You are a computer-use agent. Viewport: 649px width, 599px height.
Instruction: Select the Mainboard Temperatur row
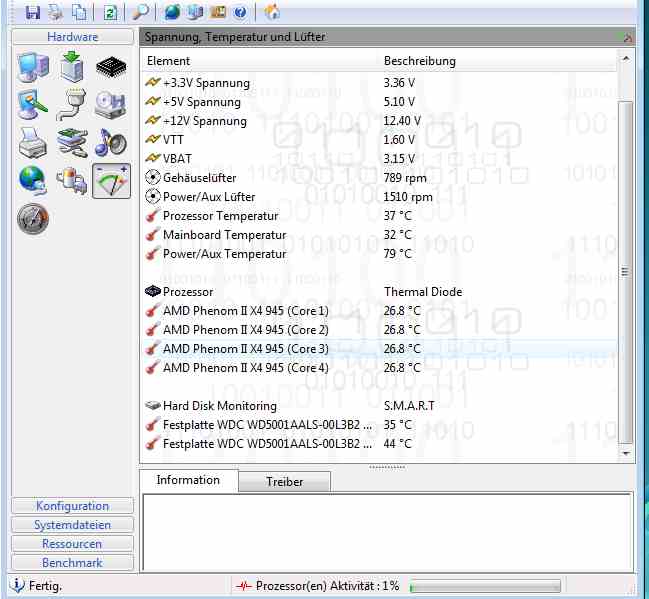[x=379, y=235]
